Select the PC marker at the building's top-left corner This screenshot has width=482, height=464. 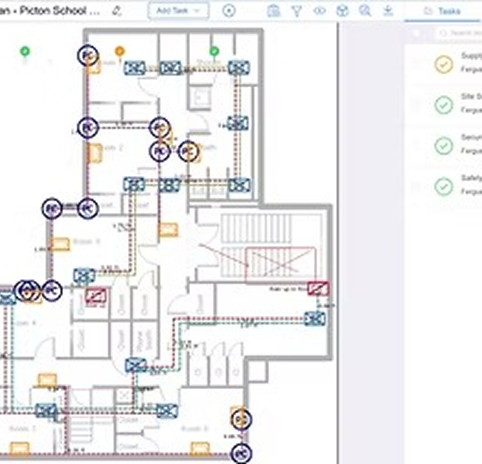88,56
